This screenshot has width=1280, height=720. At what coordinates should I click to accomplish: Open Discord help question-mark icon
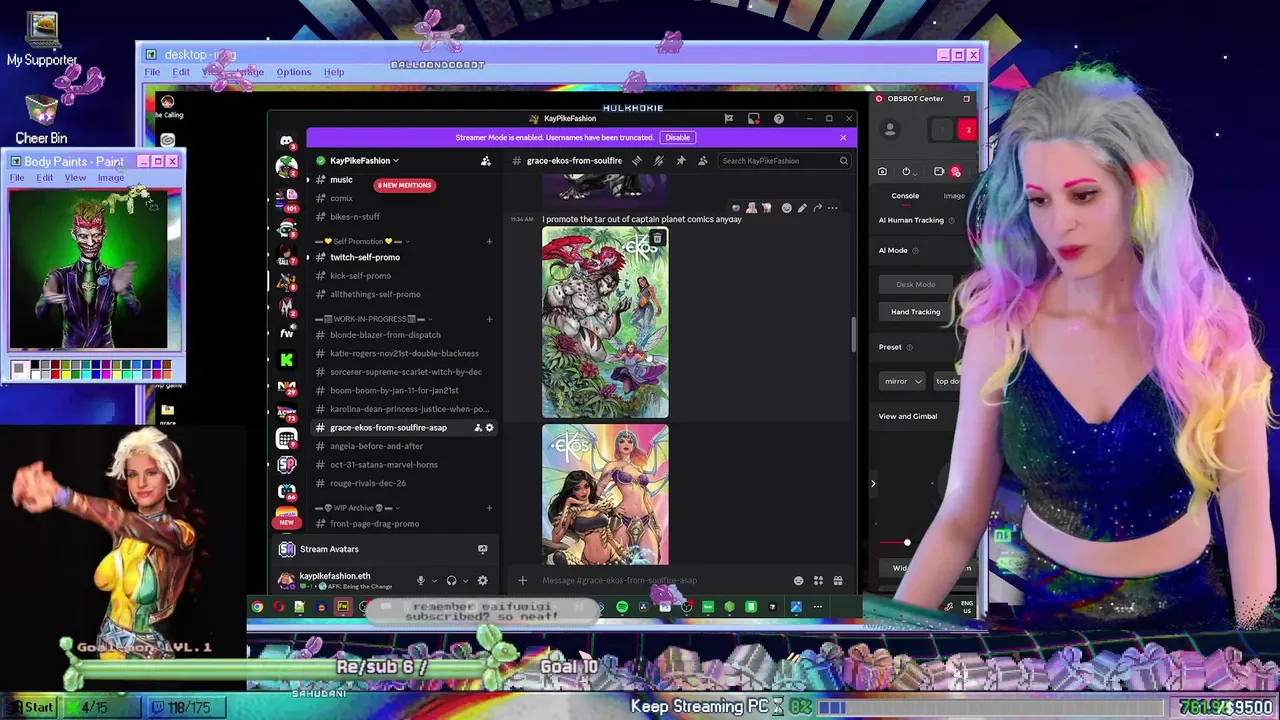click(x=778, y=118)
